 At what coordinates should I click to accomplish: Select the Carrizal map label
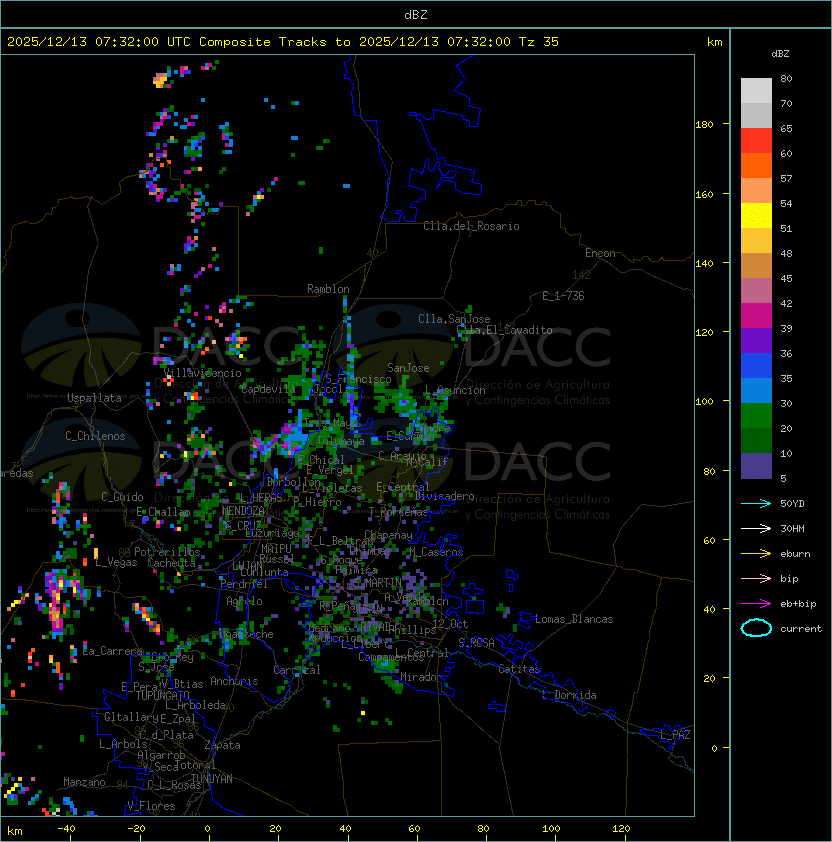[x=297, y=670]
